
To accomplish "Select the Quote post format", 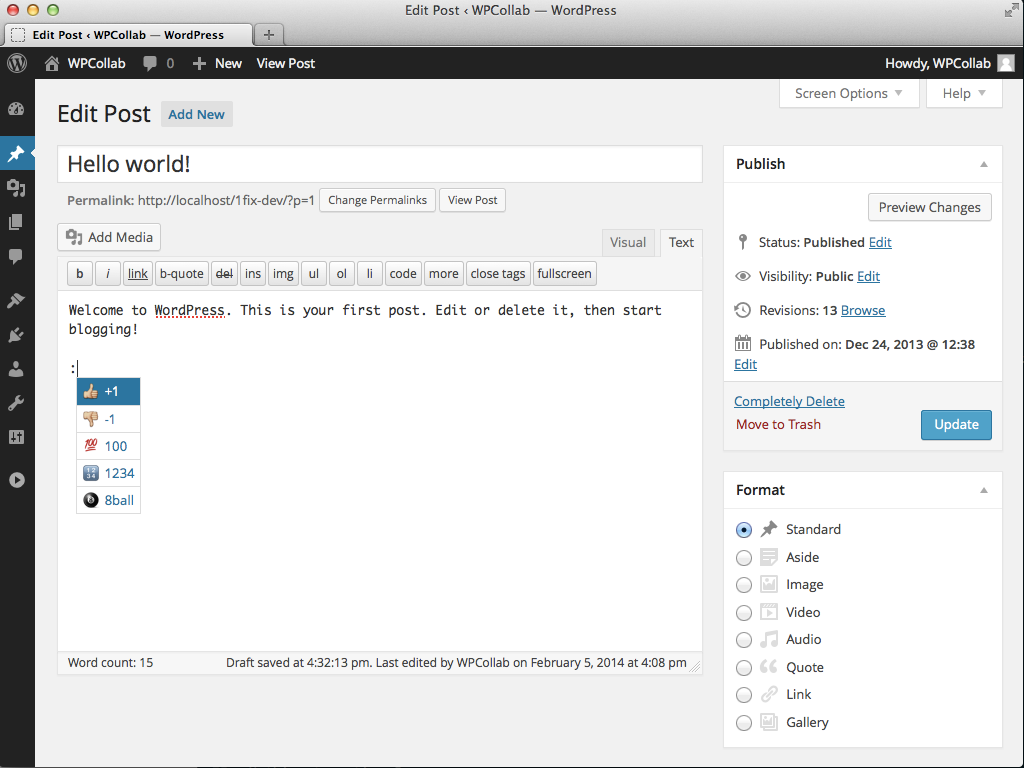I will [x=744, y=667].
